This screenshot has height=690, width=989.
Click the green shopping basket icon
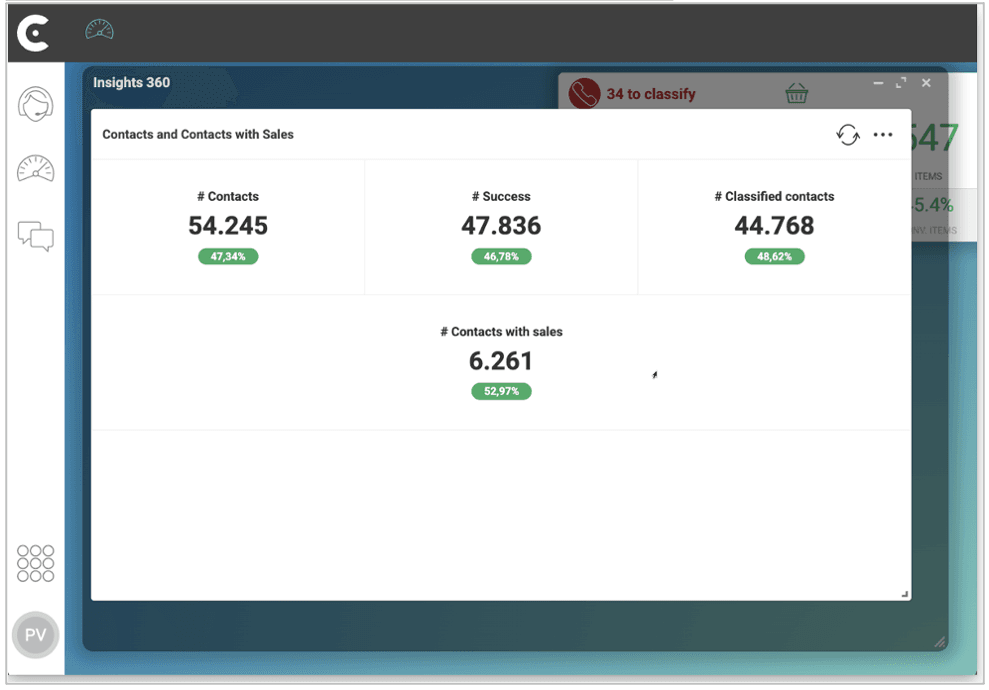coord(796,94)
